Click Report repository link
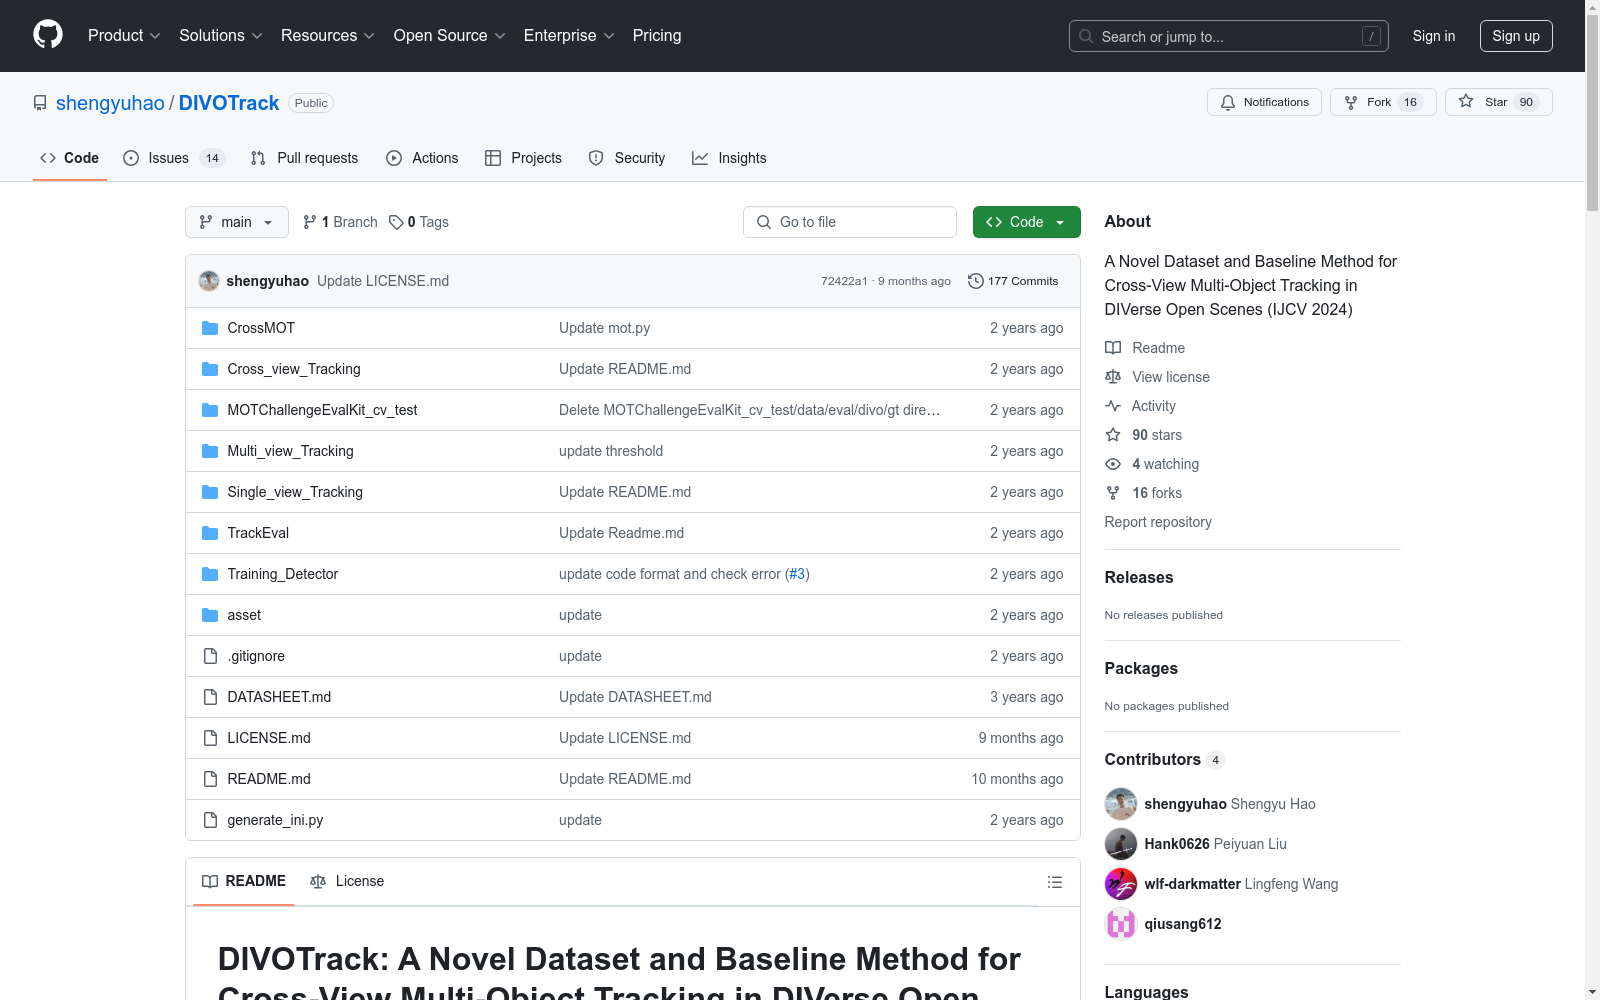Viewport: 1600px width, 1000px height. 1158,522
